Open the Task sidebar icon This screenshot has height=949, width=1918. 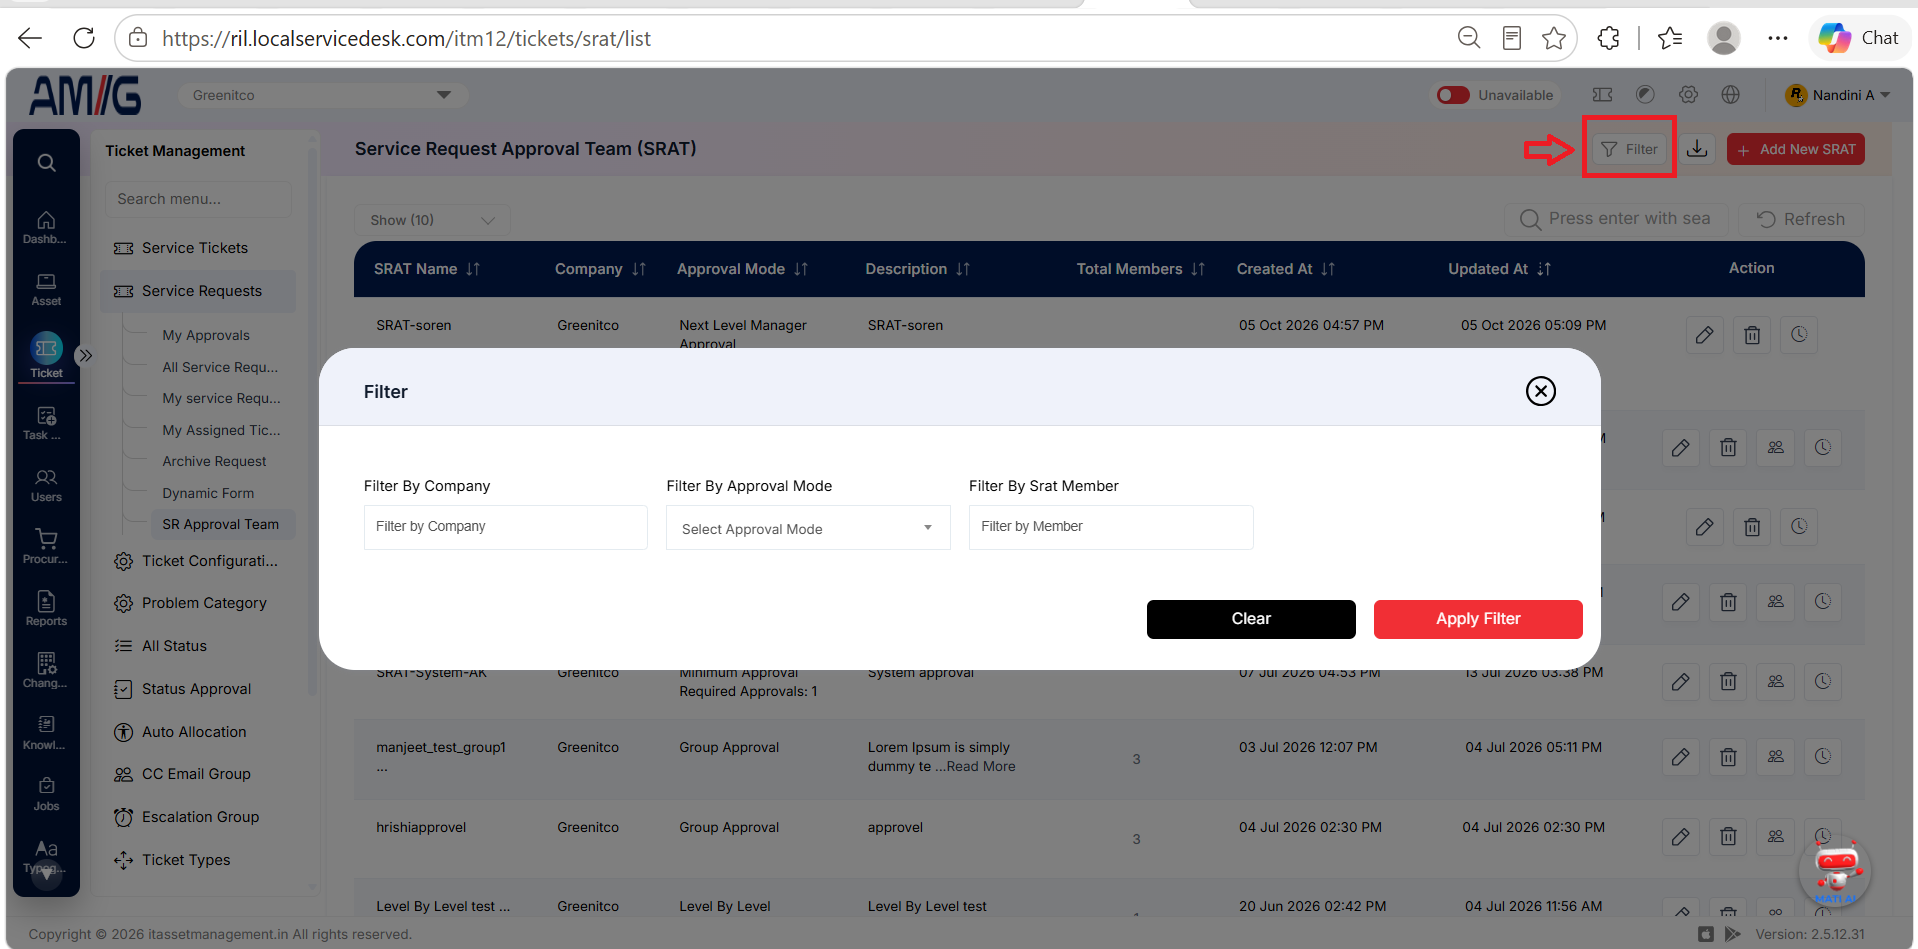point(46,423)
